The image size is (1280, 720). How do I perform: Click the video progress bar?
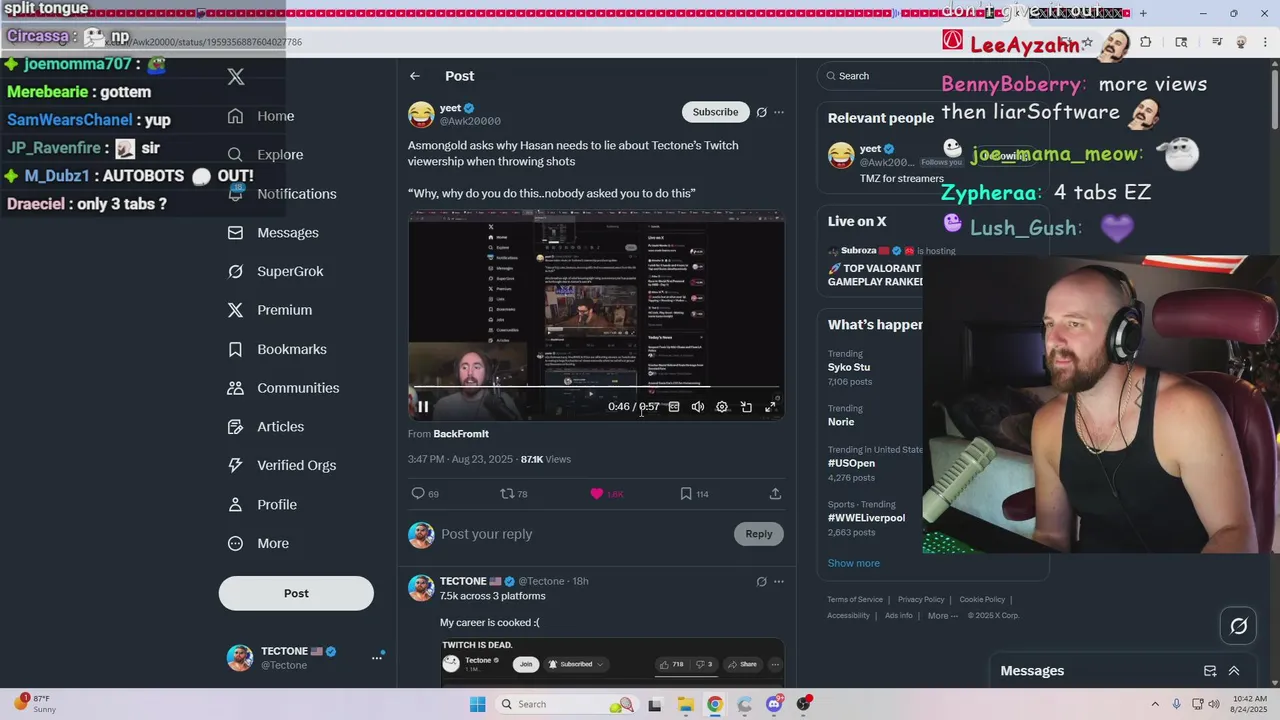coord(596,386)
